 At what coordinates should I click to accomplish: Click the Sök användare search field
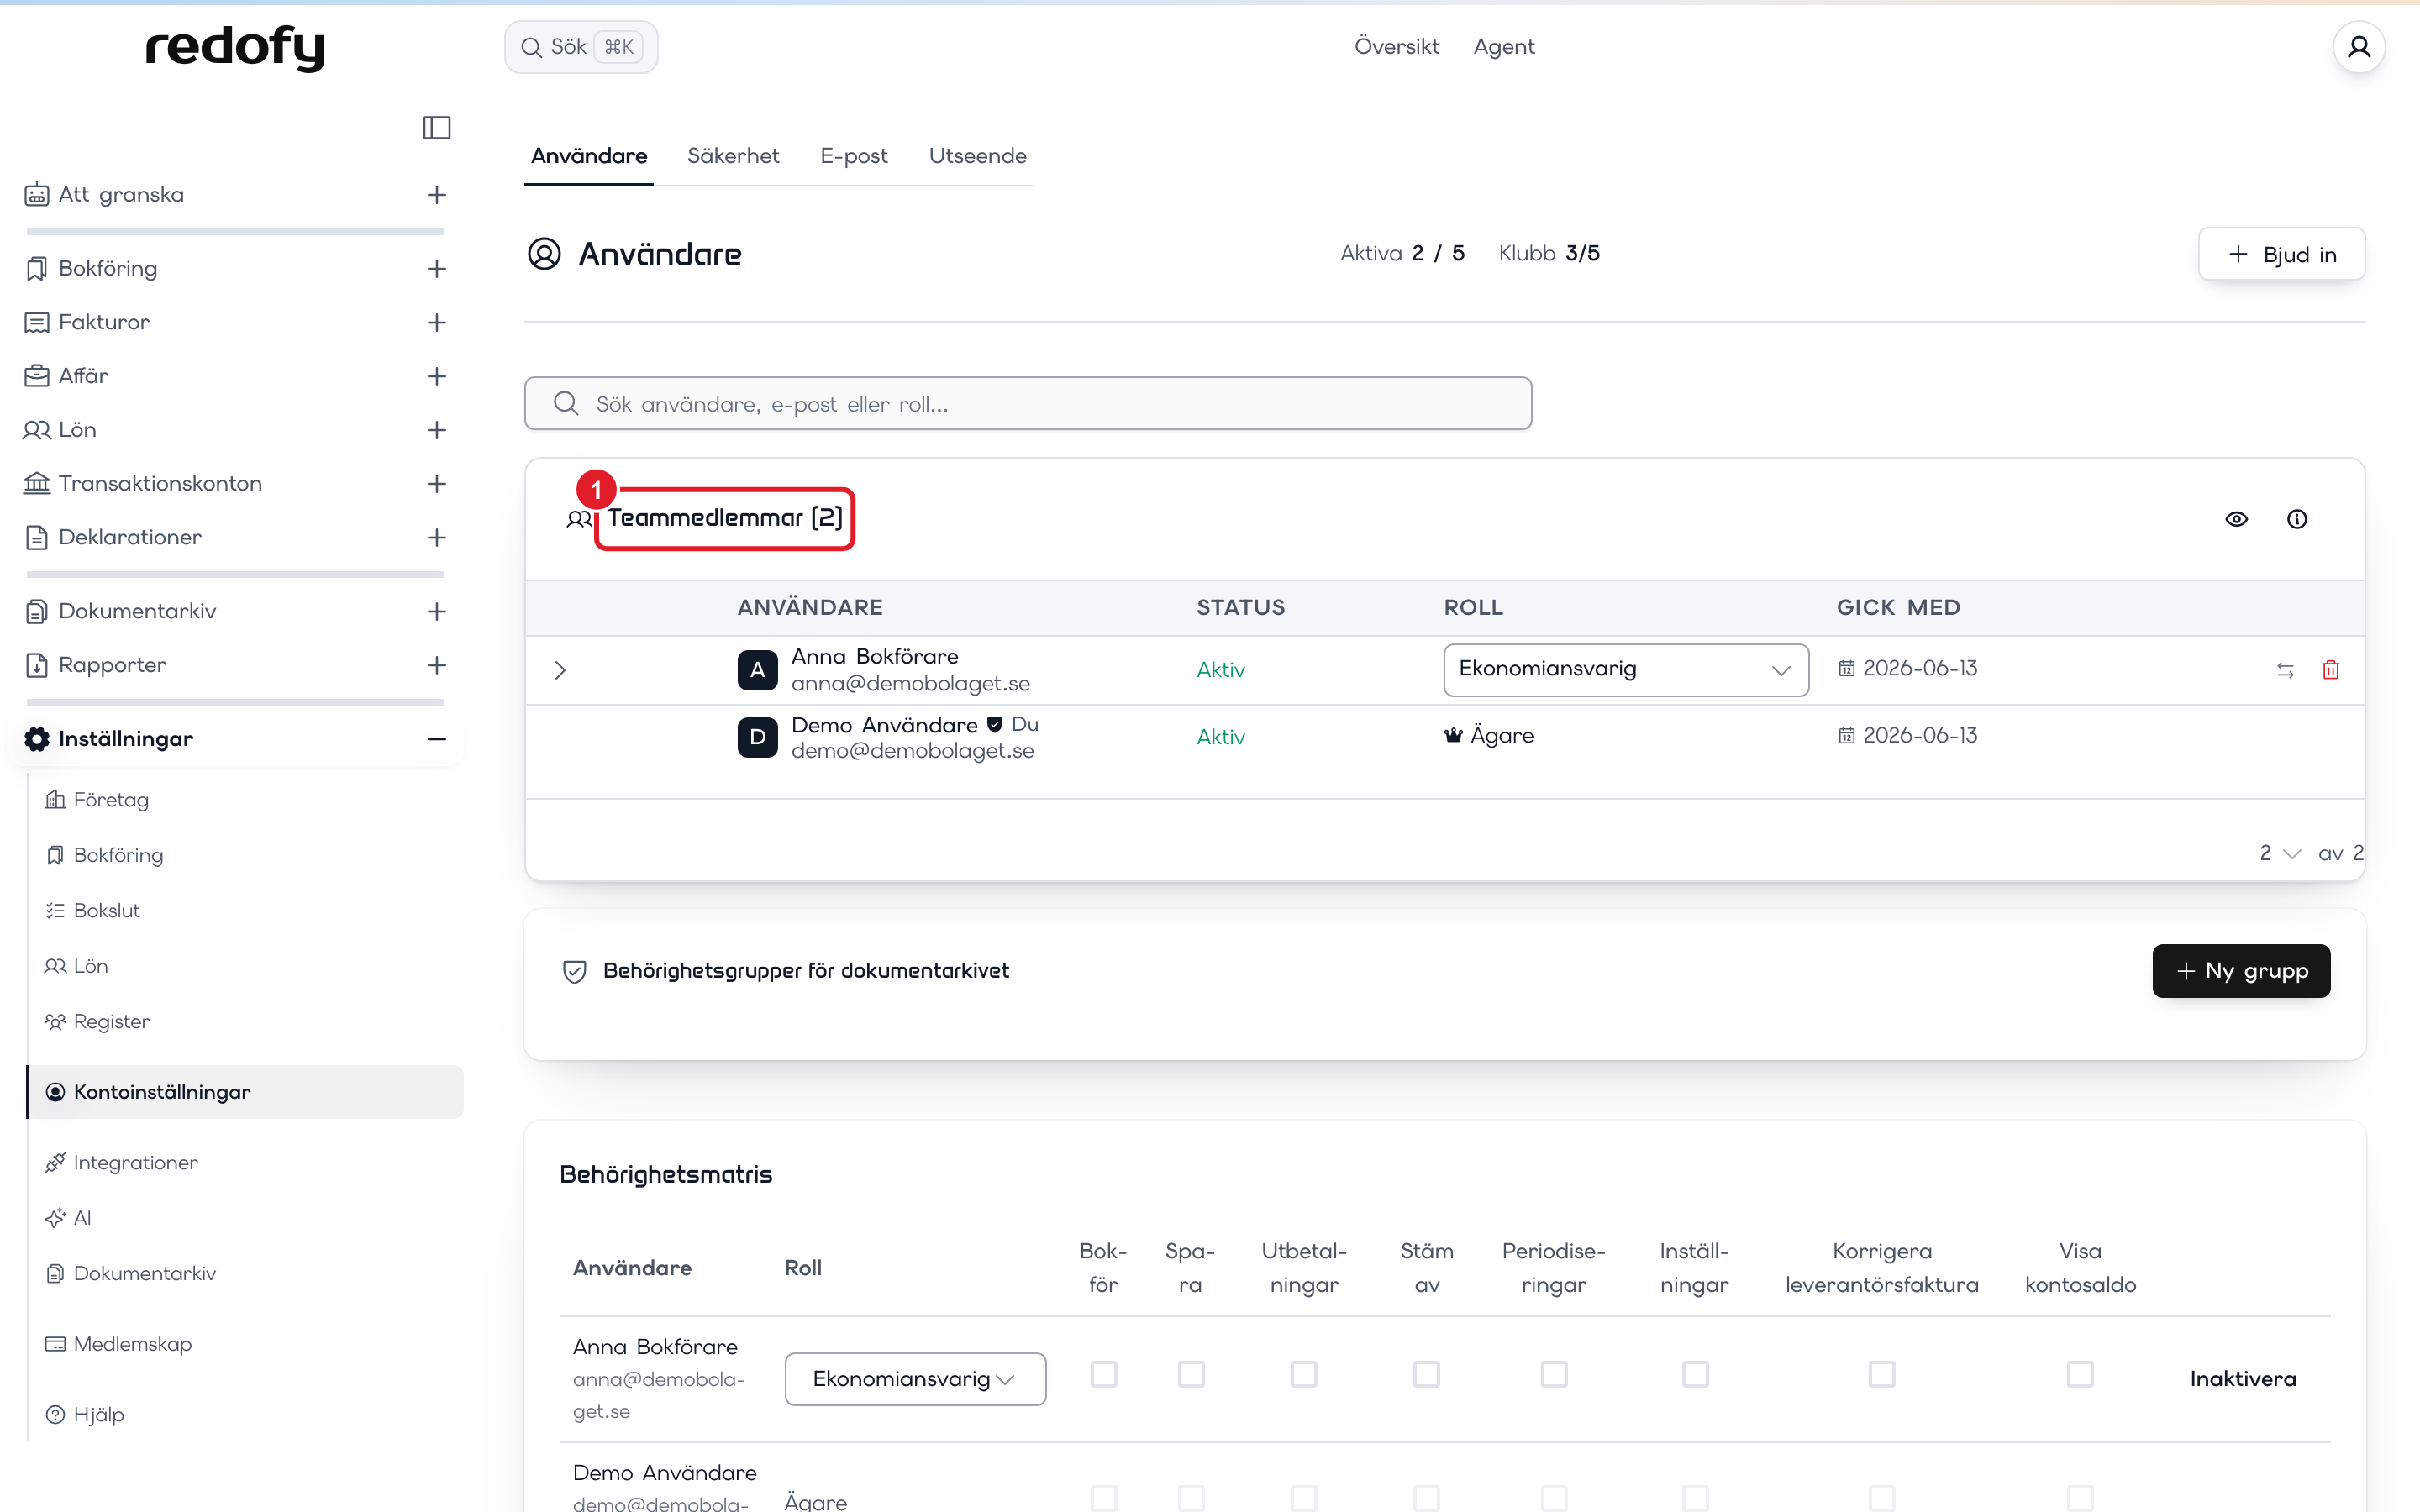click(x=1027, y=403)
